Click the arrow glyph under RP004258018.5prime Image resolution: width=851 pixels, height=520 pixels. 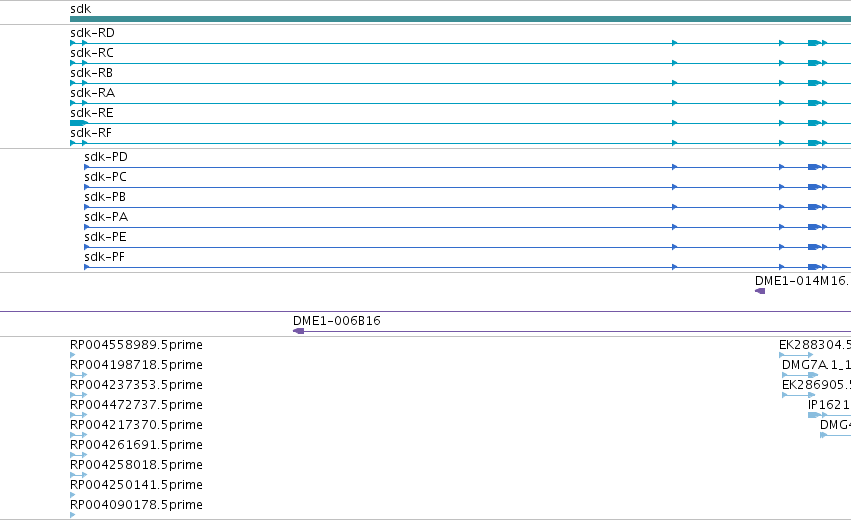pos(79,475)
